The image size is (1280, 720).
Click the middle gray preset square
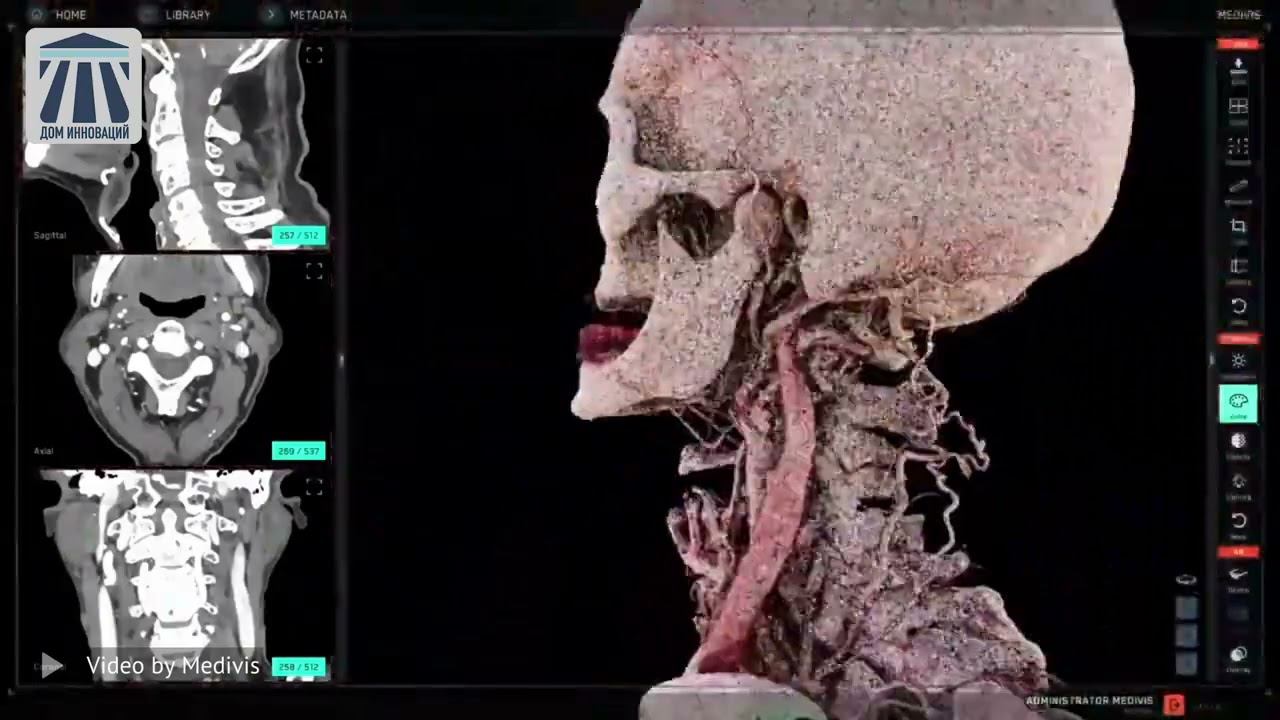(1186, 635)
